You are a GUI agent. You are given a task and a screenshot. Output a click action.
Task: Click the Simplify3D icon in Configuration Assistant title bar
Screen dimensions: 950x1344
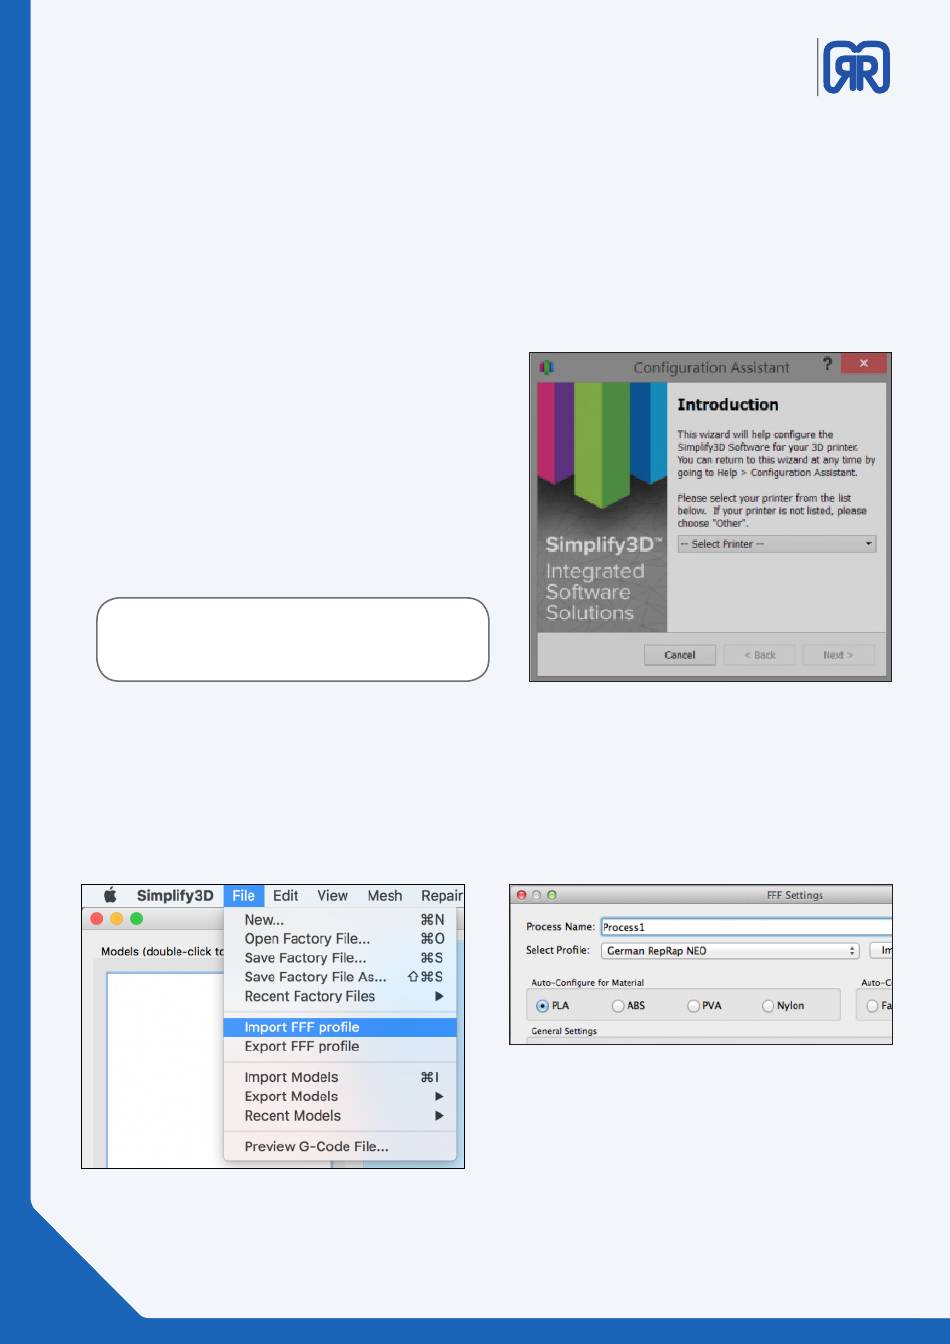(x=547, y=367)
